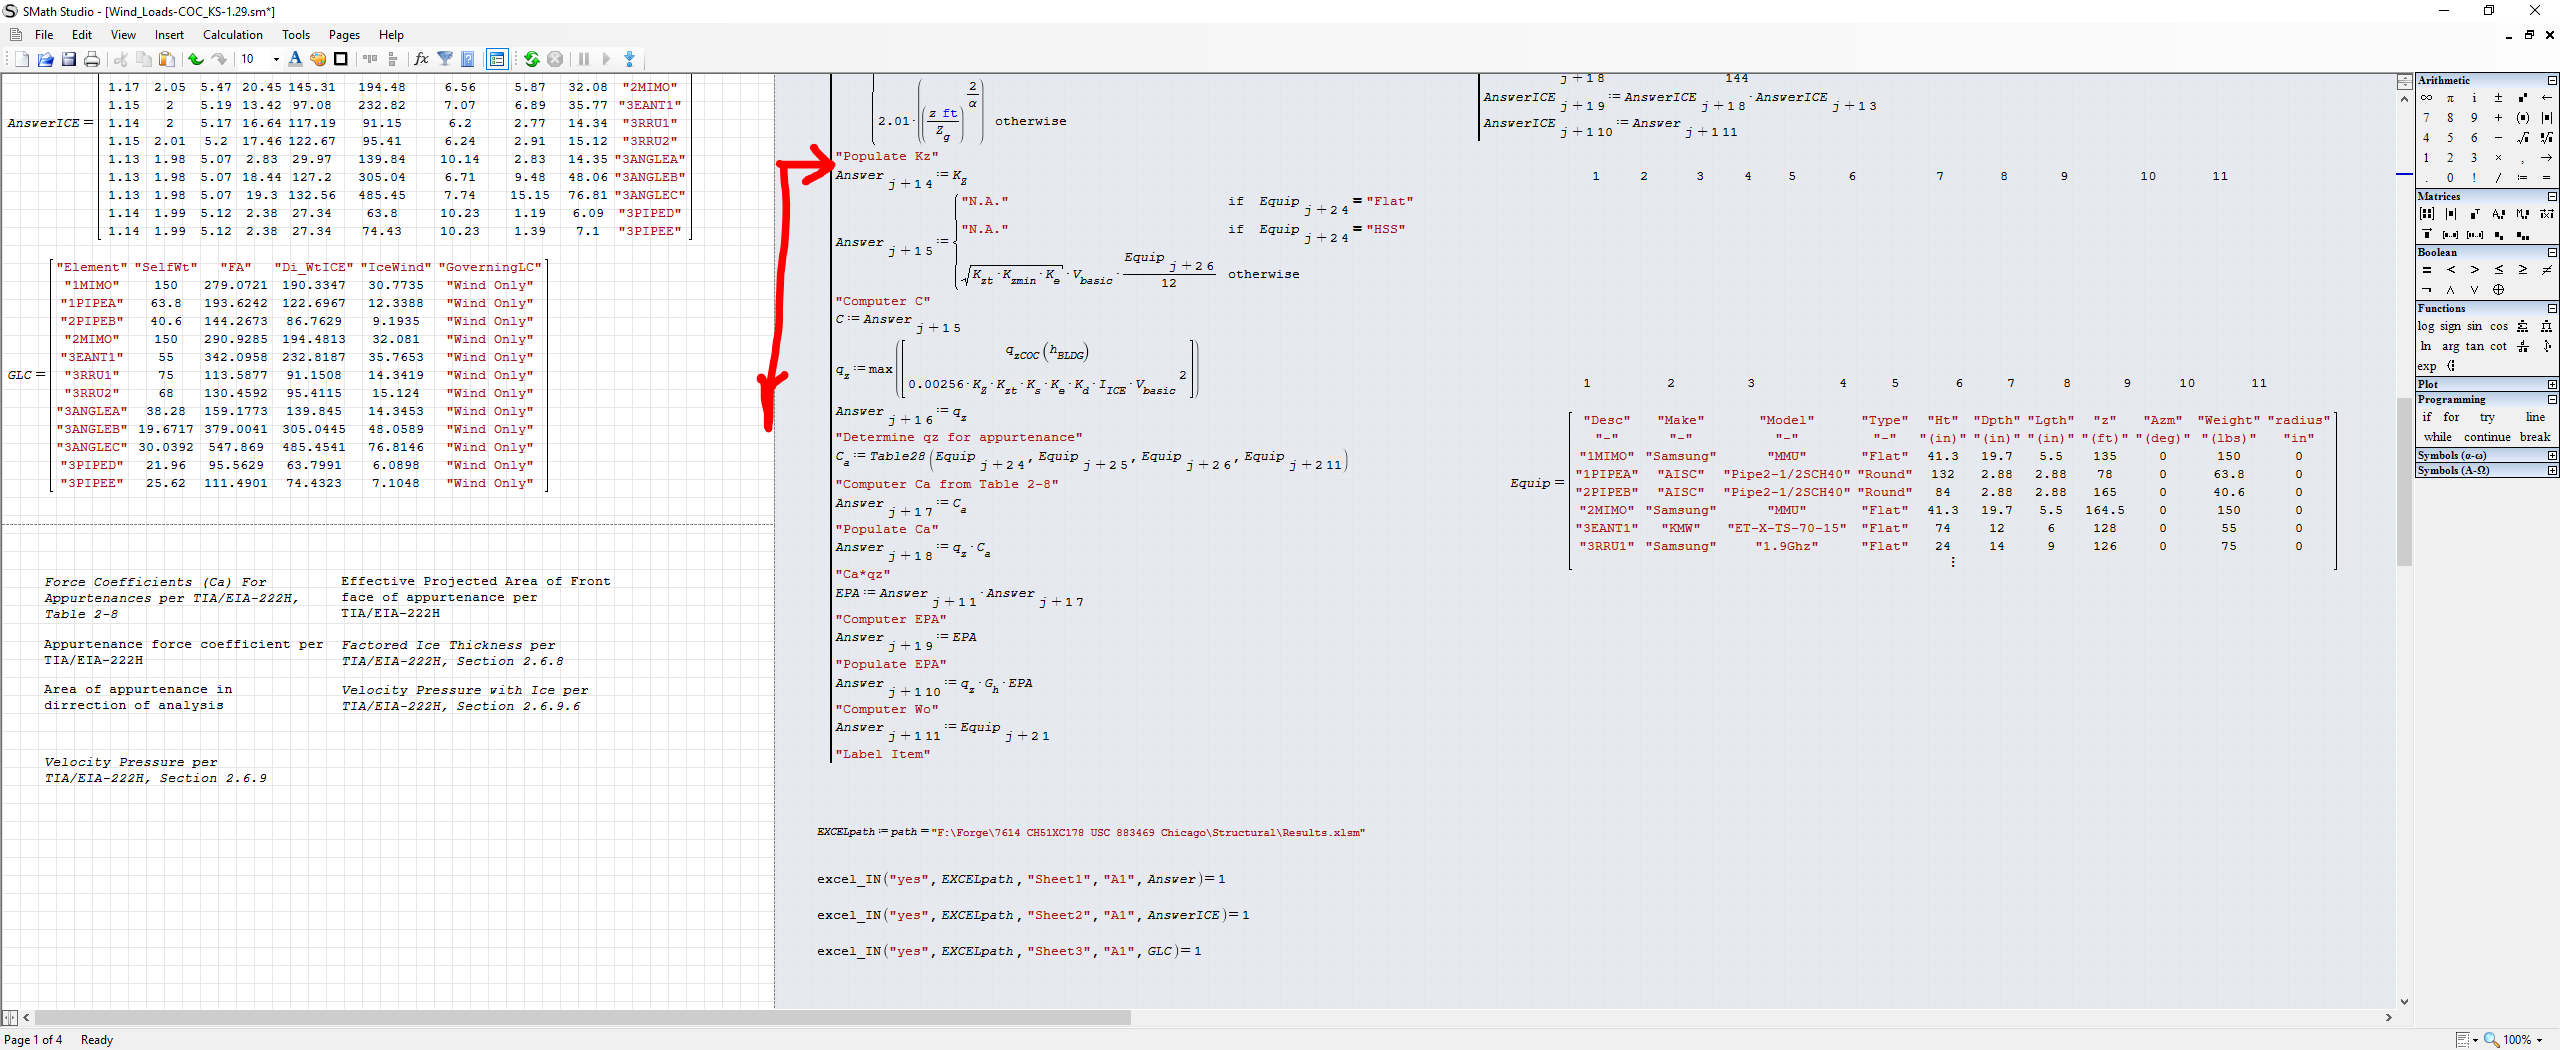Open a file with the Open toolbar icon

tap(45, 59)
